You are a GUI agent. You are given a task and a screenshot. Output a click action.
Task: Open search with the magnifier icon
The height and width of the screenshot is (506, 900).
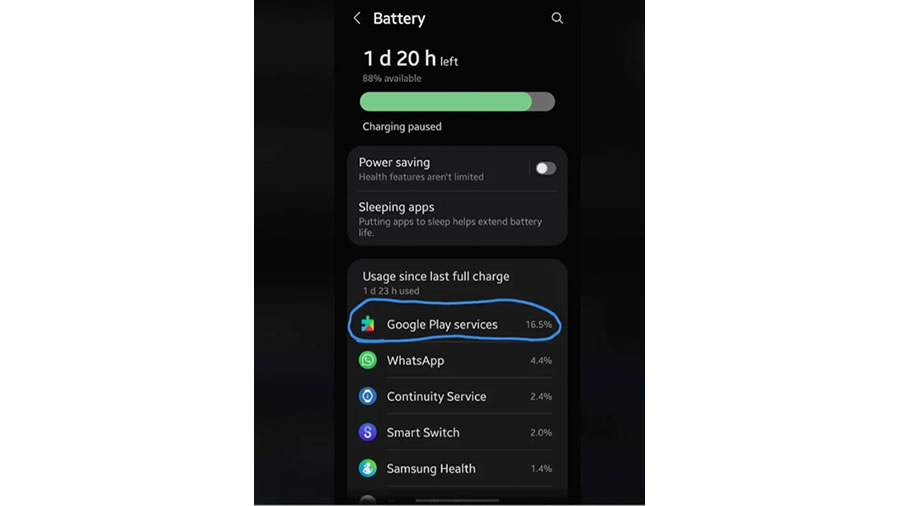pos(557,18)
